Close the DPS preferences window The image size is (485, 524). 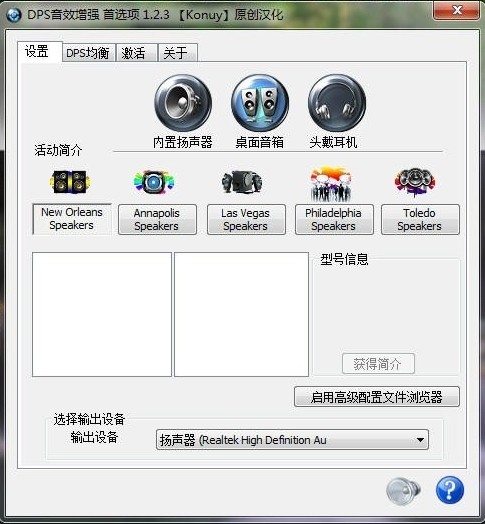[x=457, y=10]
